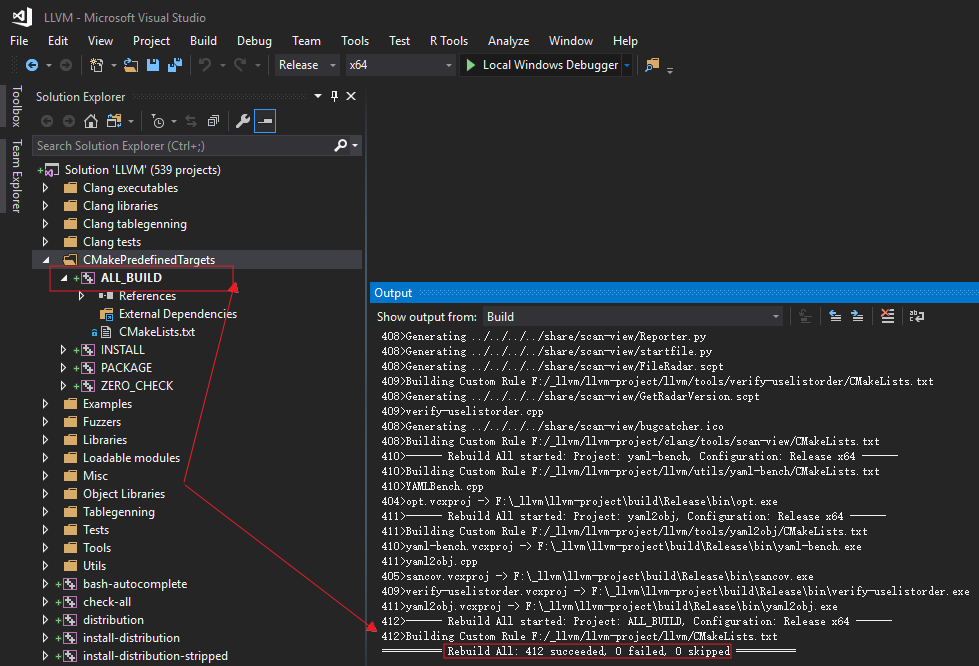The image size is (979, 666).
Task: Click the Local Windows Debugger button
Action: [x=541, y=65]
